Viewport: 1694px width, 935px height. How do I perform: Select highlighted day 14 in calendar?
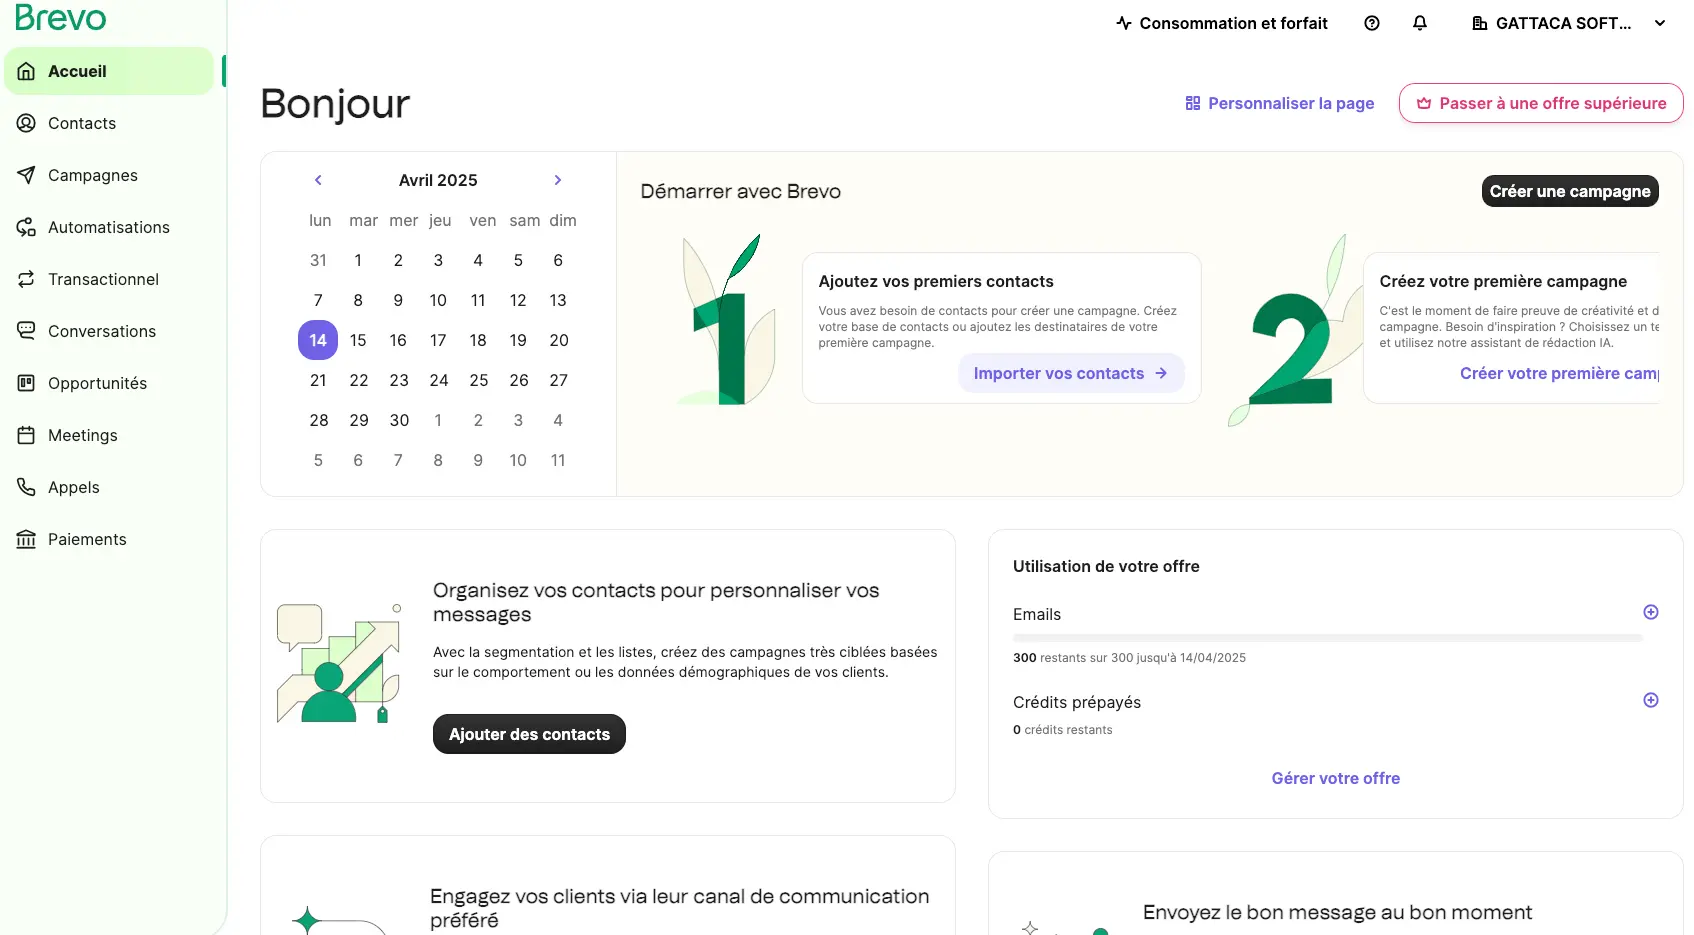(318, 340)
